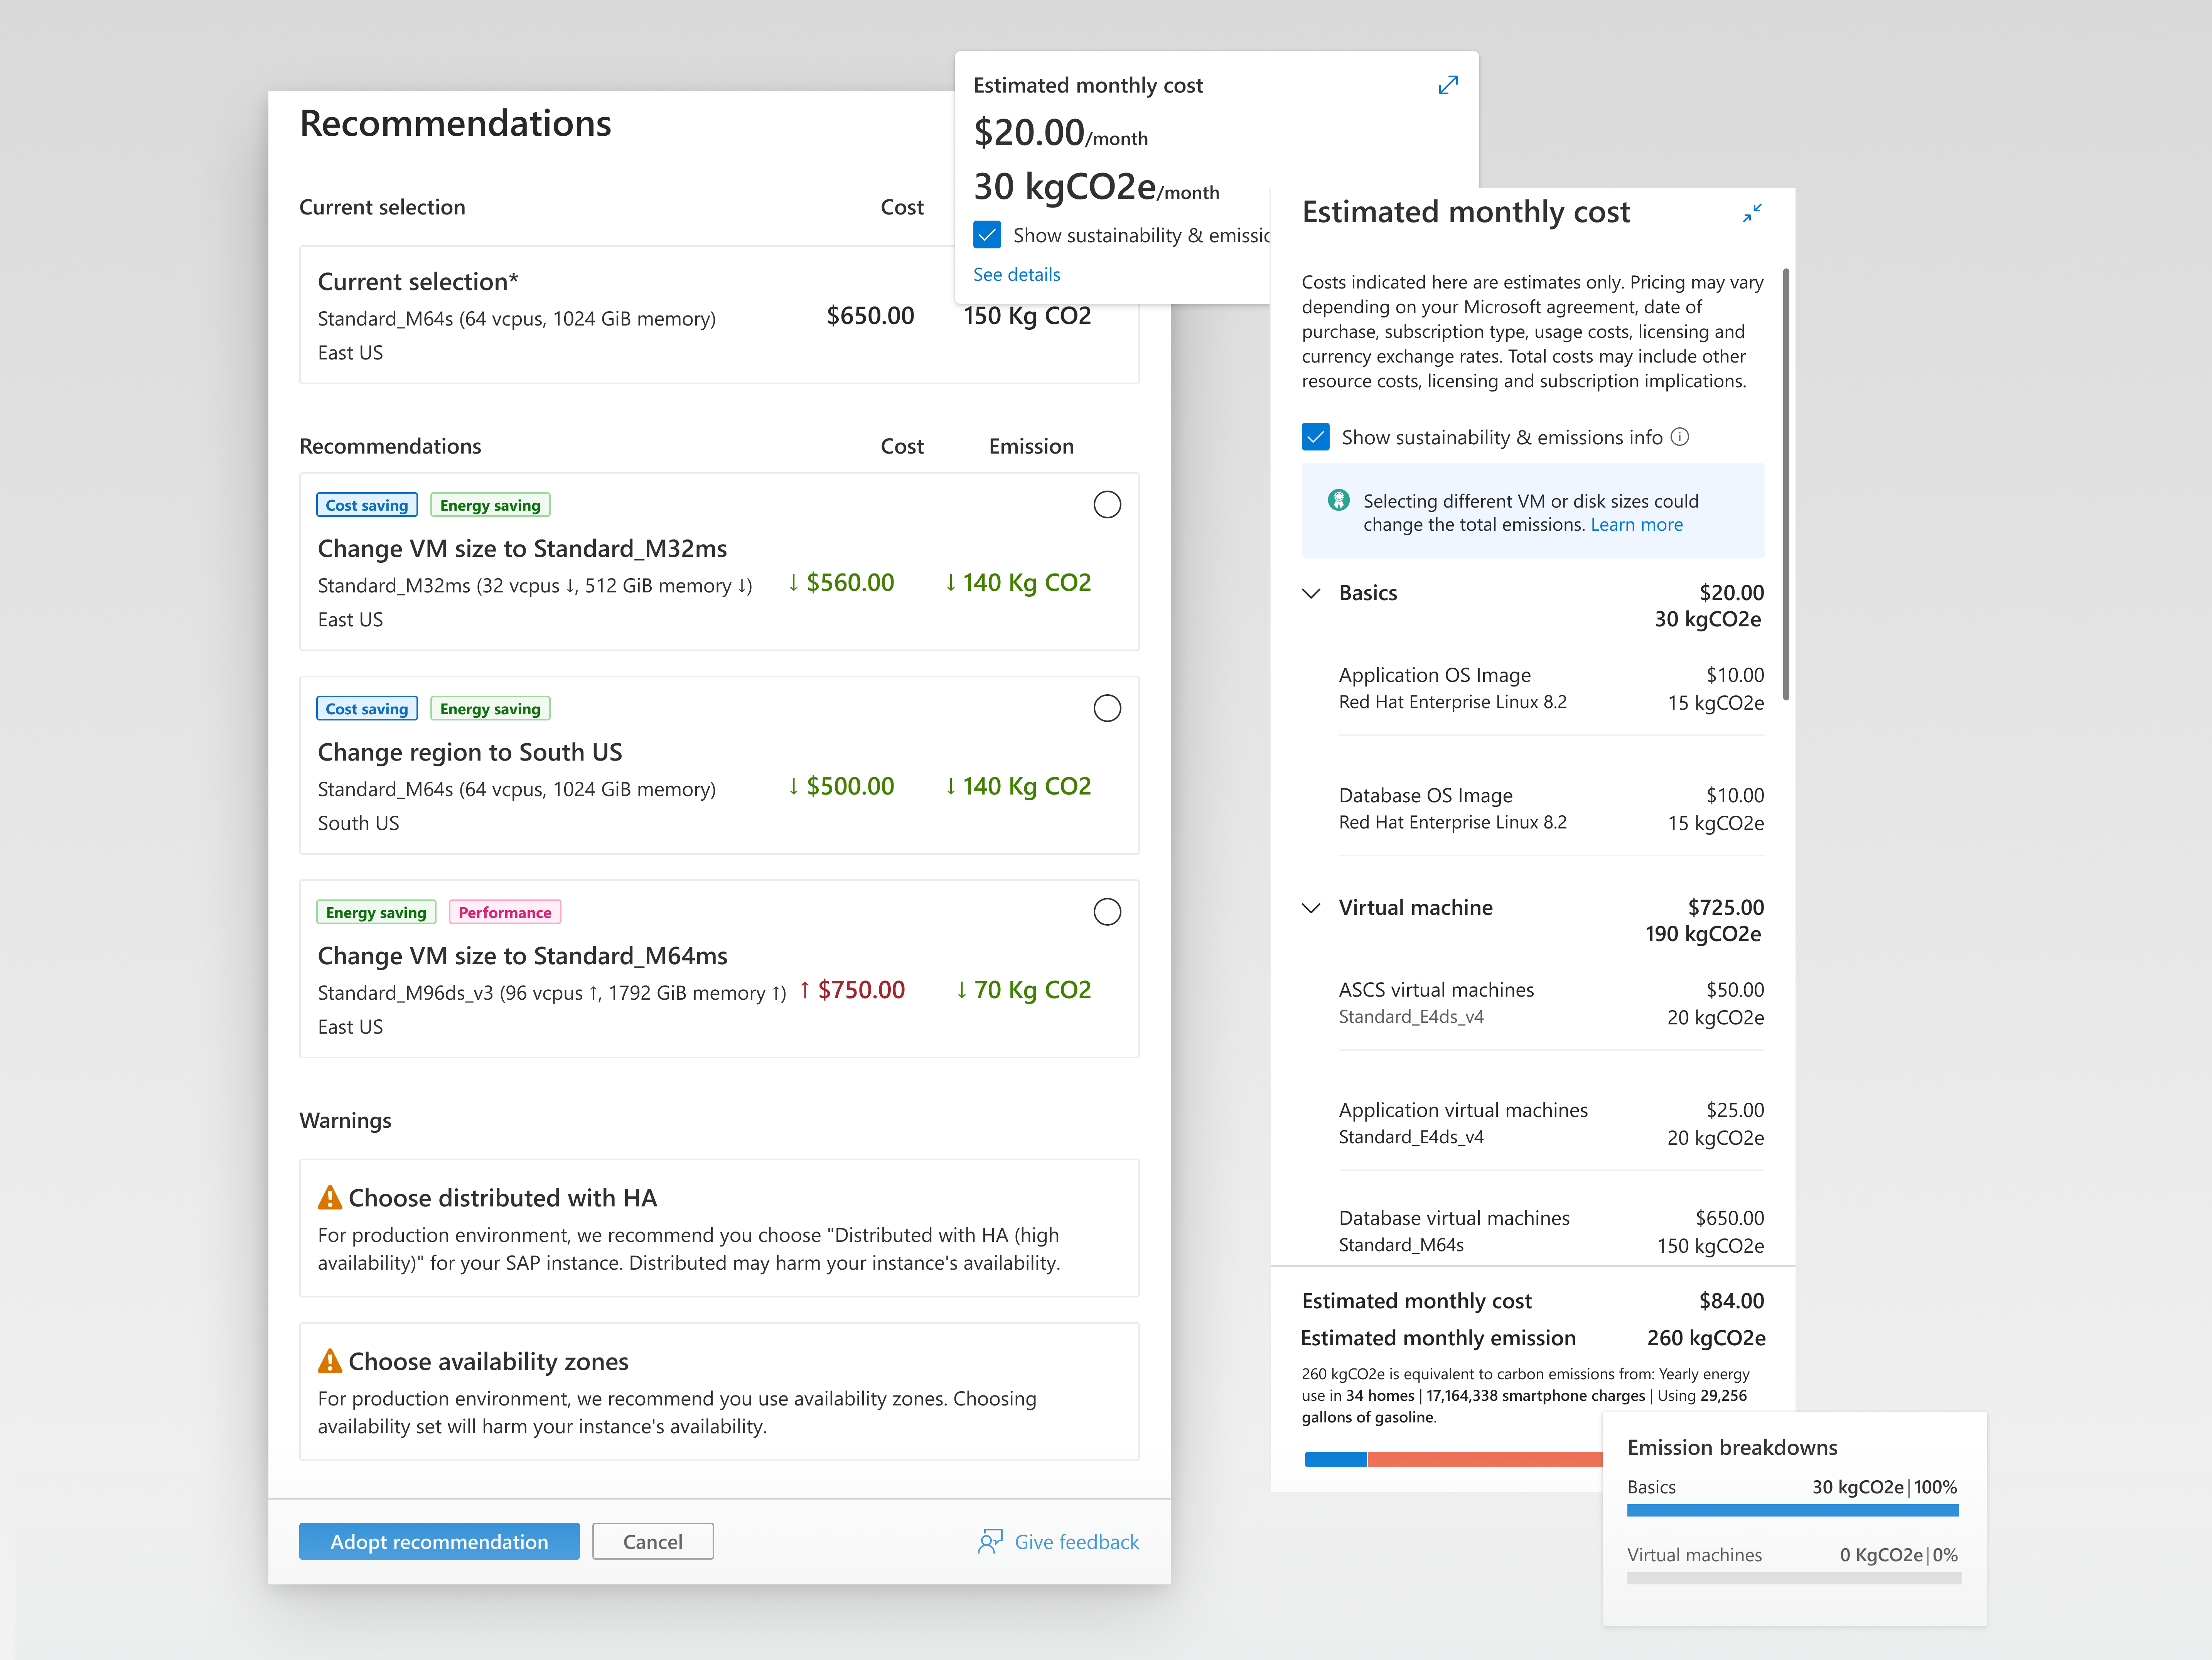Click 'ASCS virtual machines' row label
The image size is (2212, 1660).
click(1436, 990)
